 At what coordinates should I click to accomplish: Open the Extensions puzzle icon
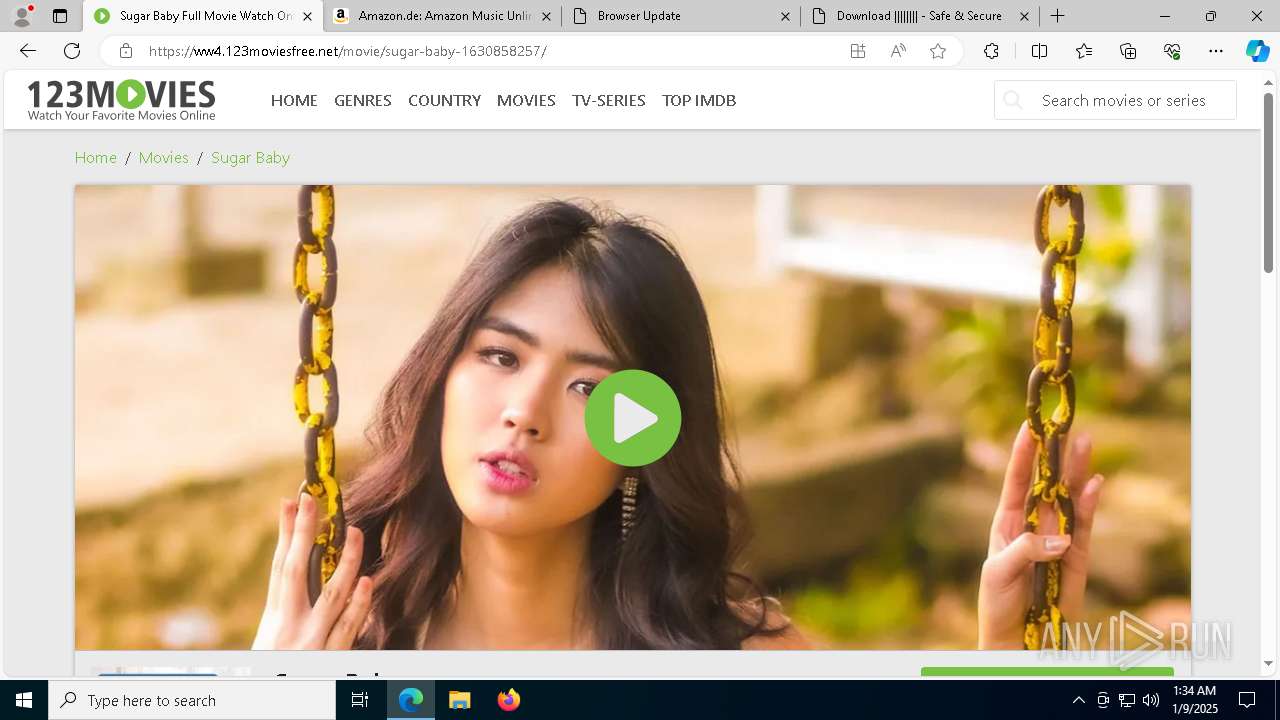coord(991,51)
